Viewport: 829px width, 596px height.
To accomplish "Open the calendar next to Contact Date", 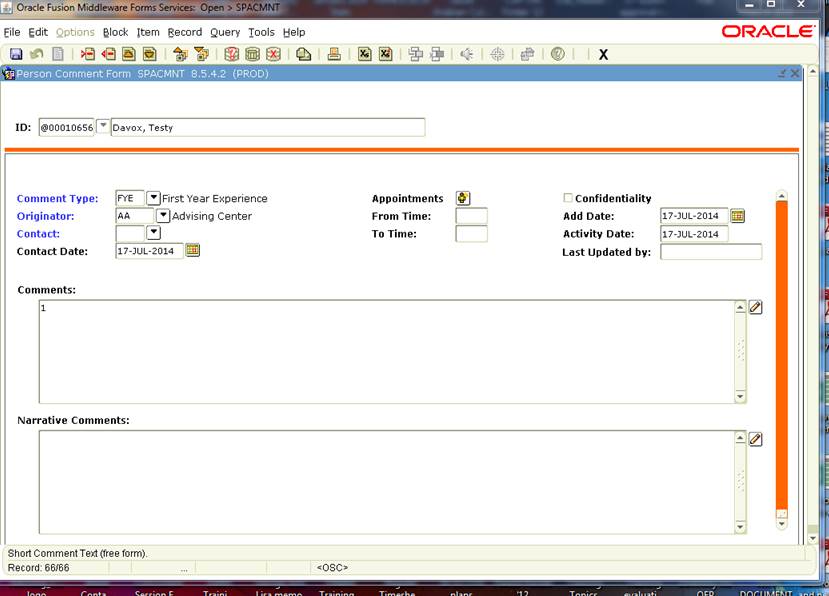I will click(x=193, y=250).
